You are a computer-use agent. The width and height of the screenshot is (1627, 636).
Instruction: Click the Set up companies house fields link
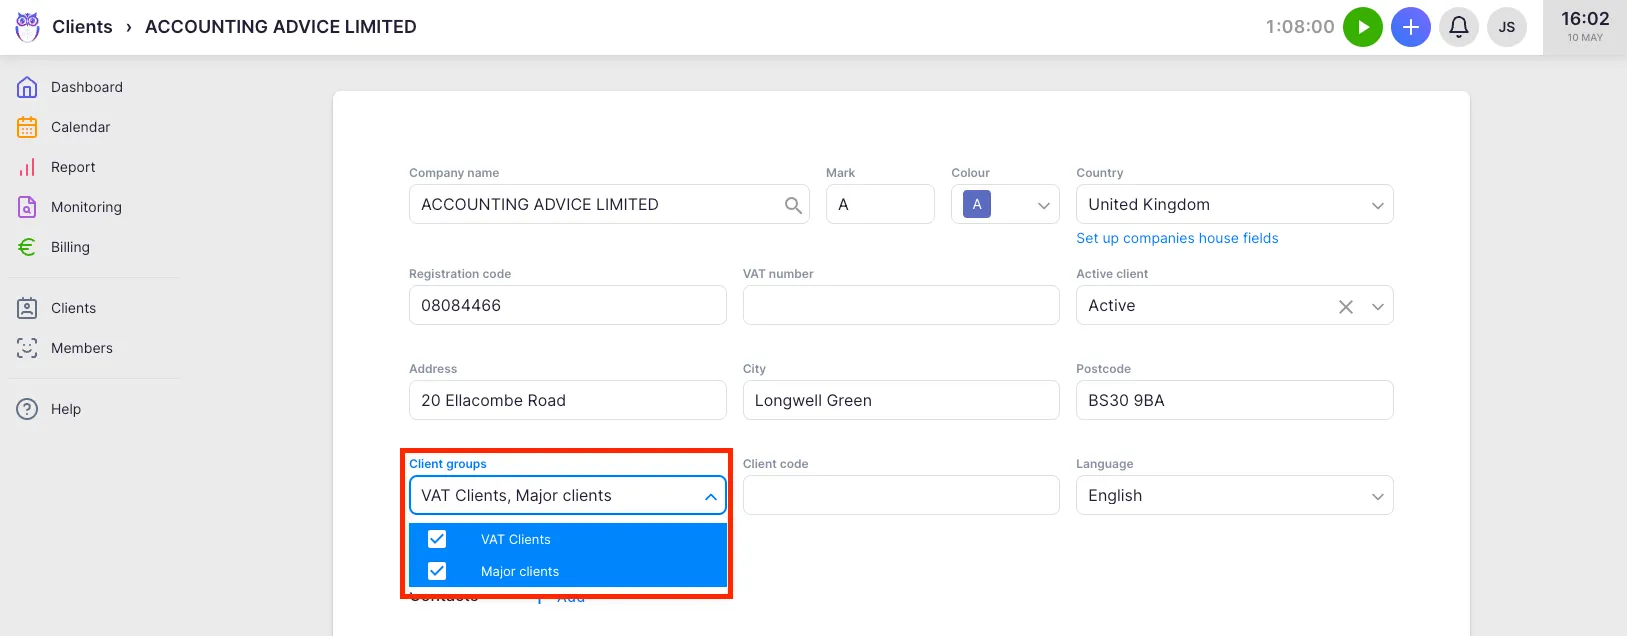click(x=1177, y=238)
